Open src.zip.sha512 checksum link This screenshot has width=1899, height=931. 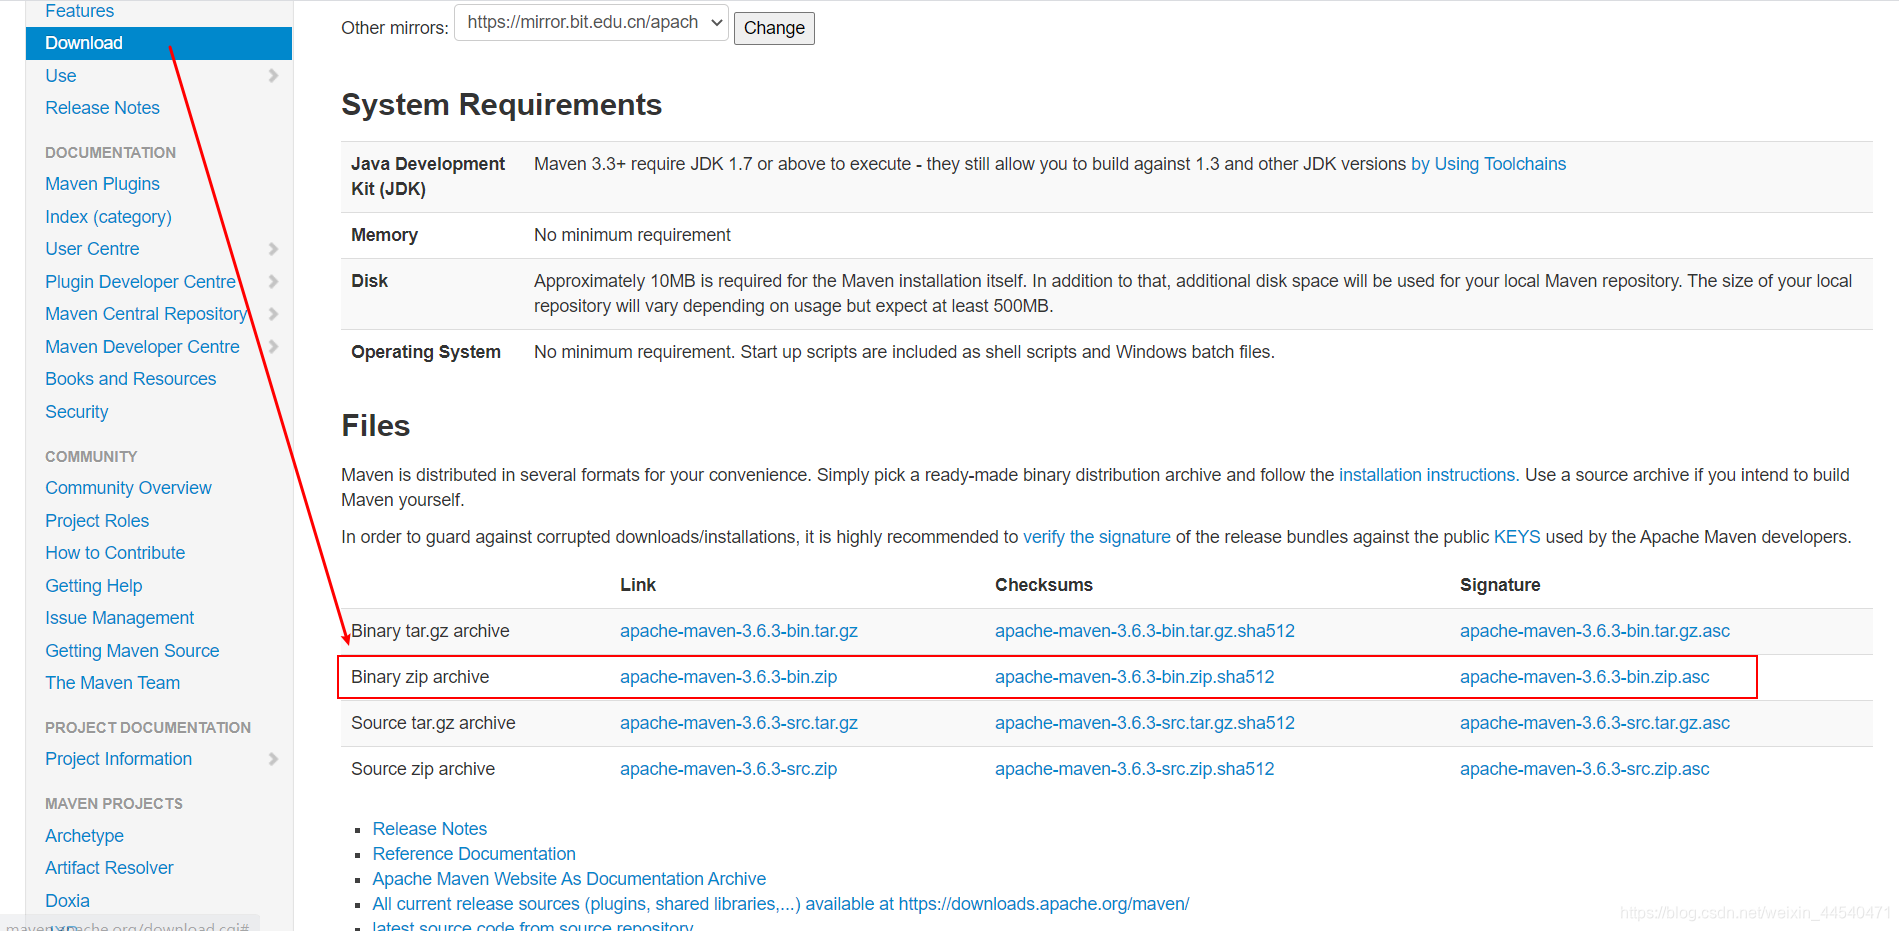(x=1134, y=769)
